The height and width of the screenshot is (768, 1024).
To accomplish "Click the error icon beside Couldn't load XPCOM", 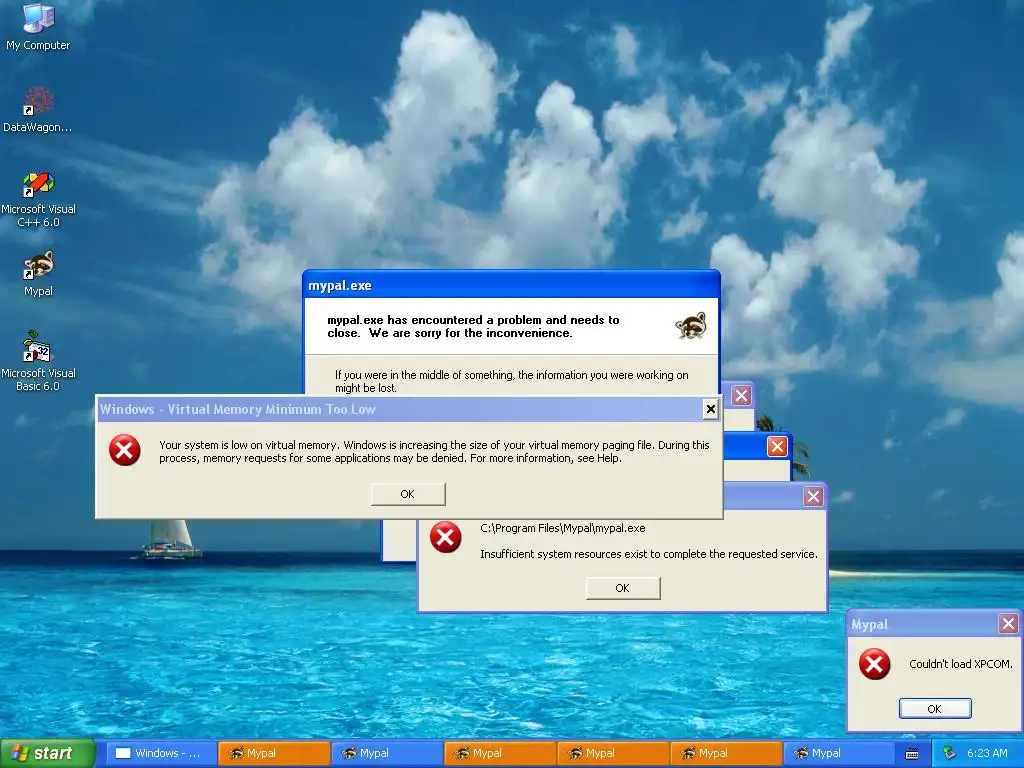I will tap(874, 664).
